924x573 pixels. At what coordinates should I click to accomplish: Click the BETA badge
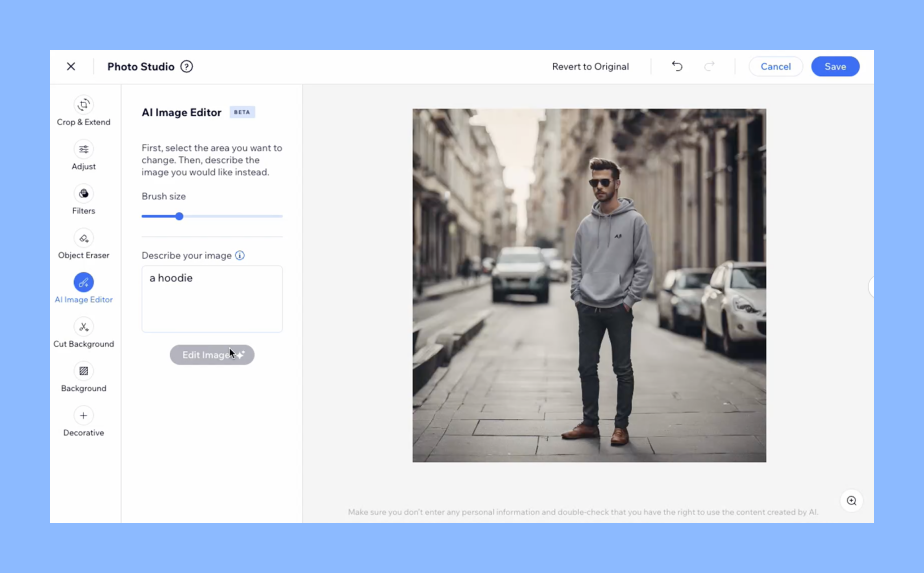(242, 112)
